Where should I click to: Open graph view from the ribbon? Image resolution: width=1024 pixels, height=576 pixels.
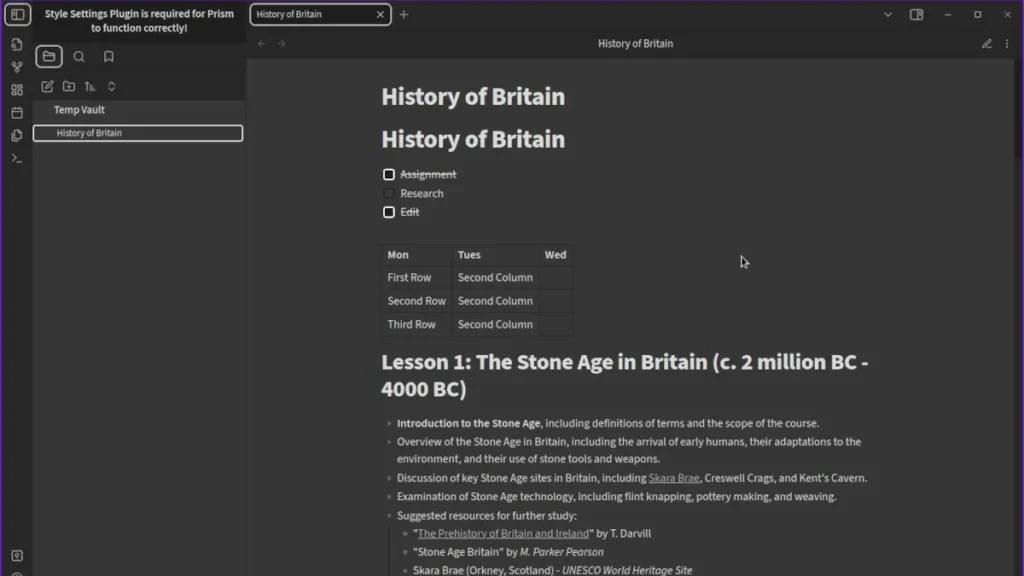click(17, 67)
